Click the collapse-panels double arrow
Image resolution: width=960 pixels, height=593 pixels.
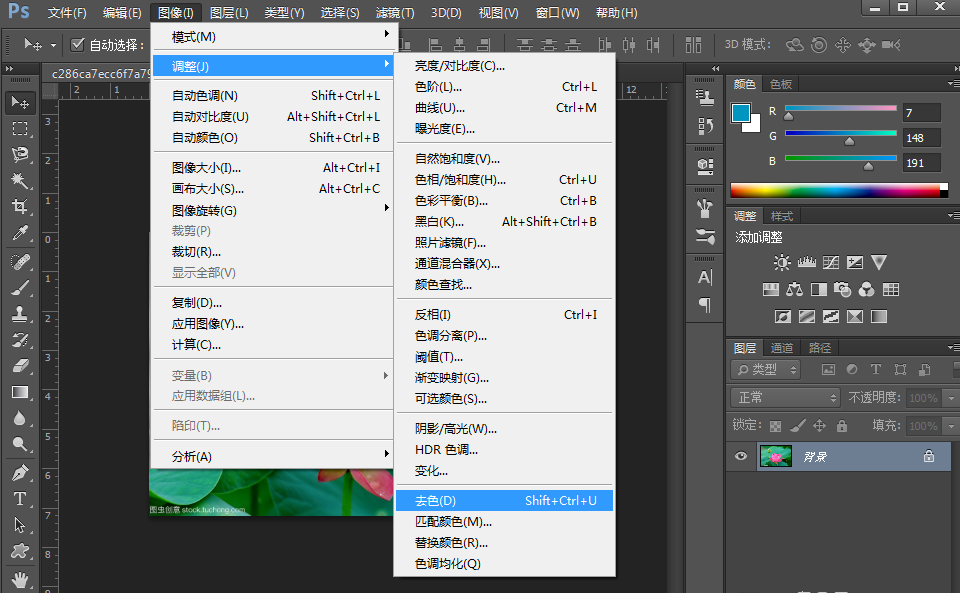coord(713,67)
